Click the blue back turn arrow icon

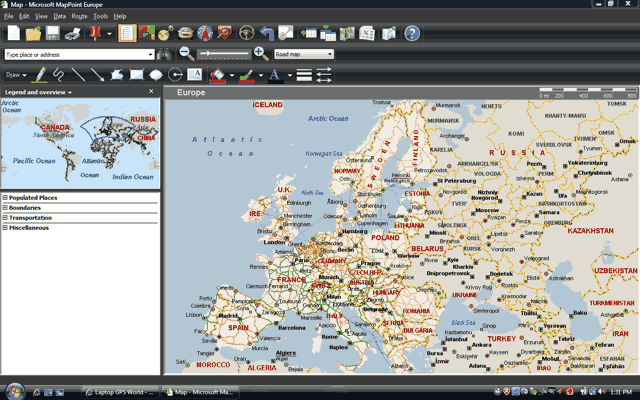tap(267, 33)
